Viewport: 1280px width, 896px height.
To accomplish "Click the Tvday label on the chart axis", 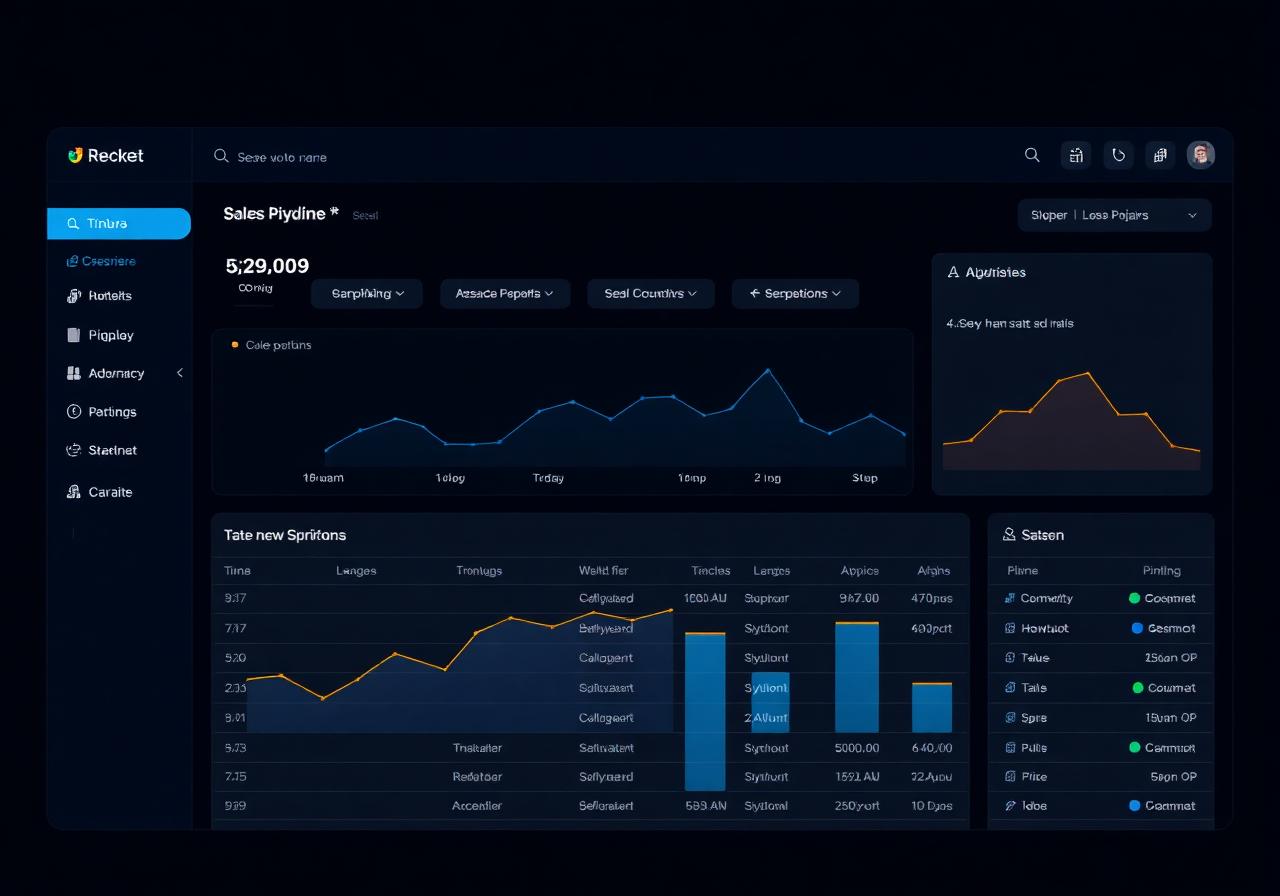I will tap(548, 478).
